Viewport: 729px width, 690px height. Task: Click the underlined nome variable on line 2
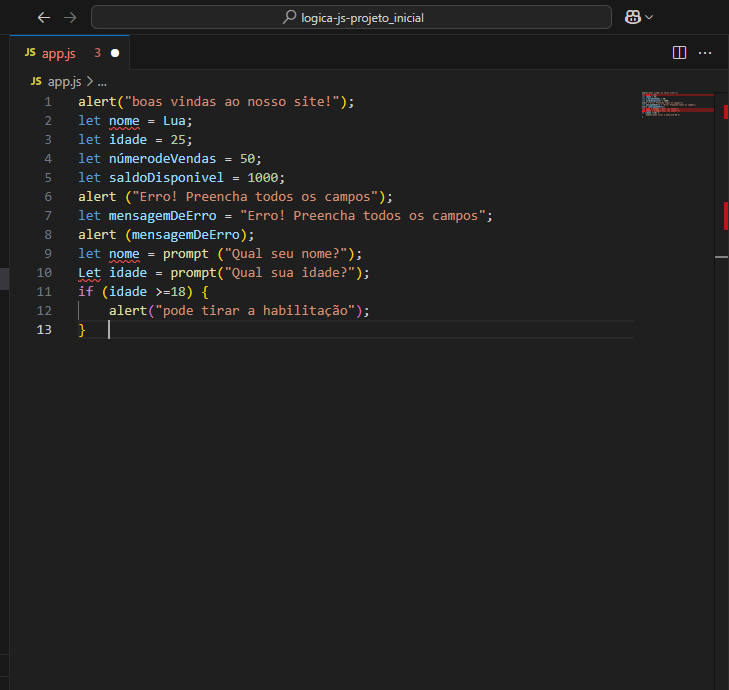124,121
